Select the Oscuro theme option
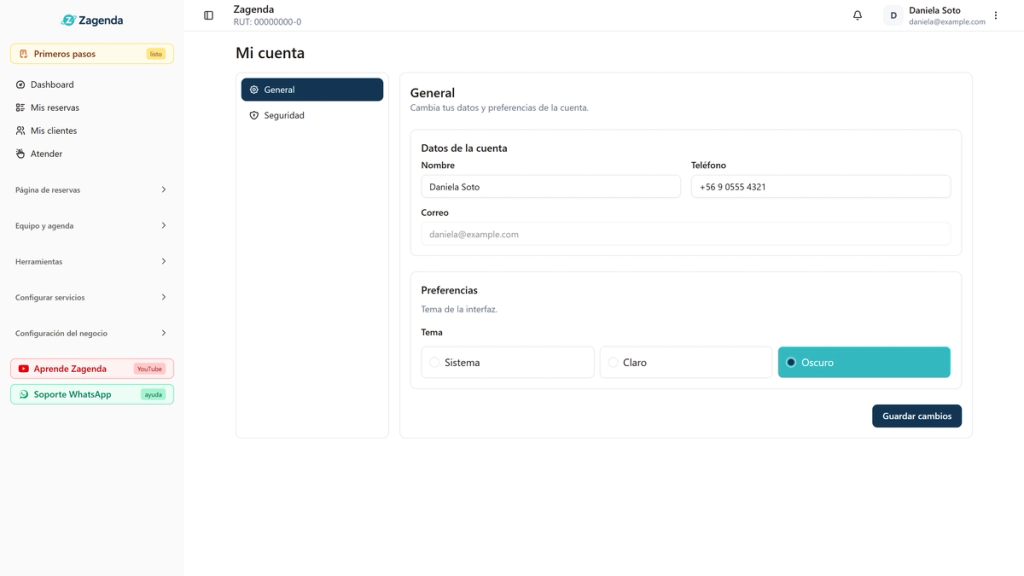Screen dimensions: 1024x576 click(864, 362)
